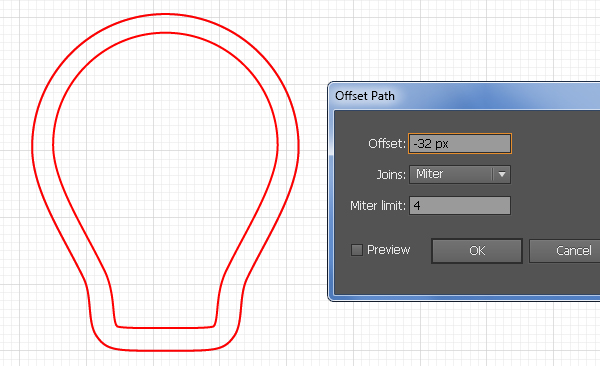Screen dimensions: 600x366
Task: Click the Offset: label text
Action: point(386,144)
